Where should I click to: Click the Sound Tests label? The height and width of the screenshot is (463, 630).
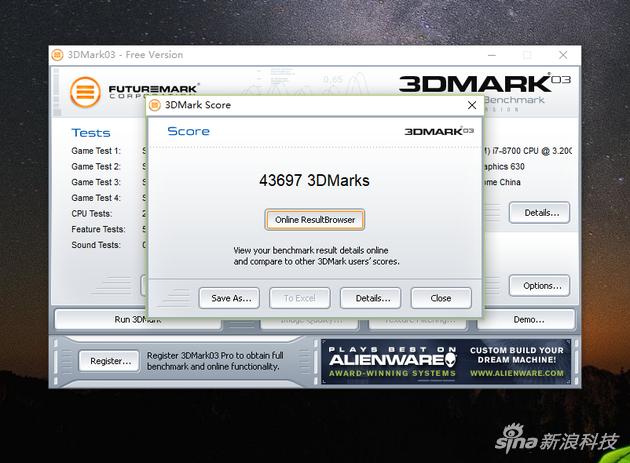(96, 245)
